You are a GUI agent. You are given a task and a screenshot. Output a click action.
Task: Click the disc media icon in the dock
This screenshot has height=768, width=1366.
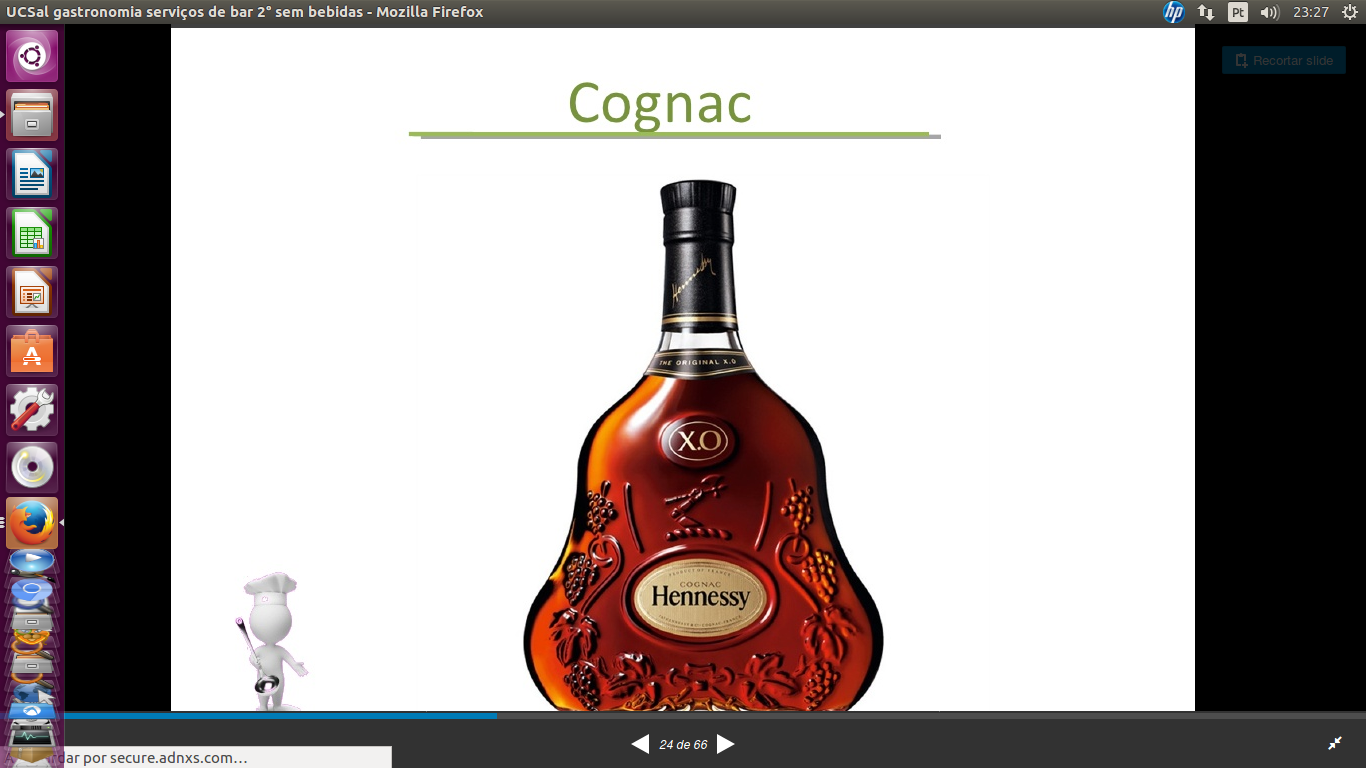coord(32,468)
